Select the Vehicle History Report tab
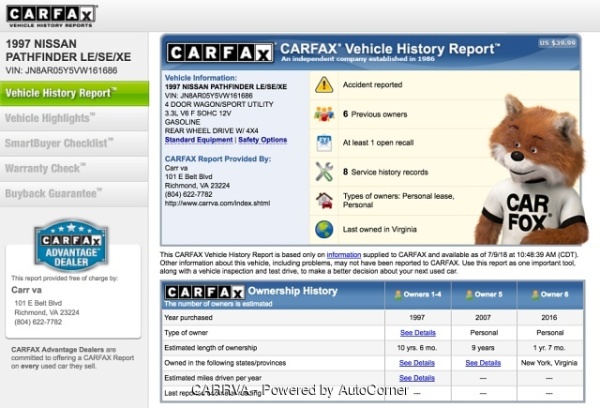600x408 pixels. [x=74, y=93]
